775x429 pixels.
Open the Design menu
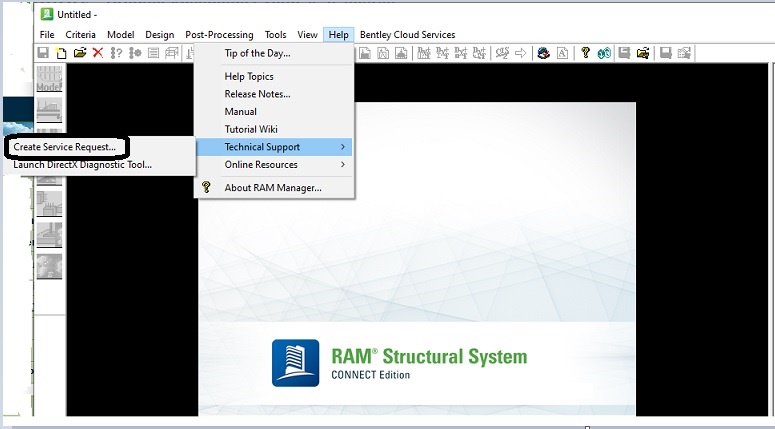[x=160, y=35]
